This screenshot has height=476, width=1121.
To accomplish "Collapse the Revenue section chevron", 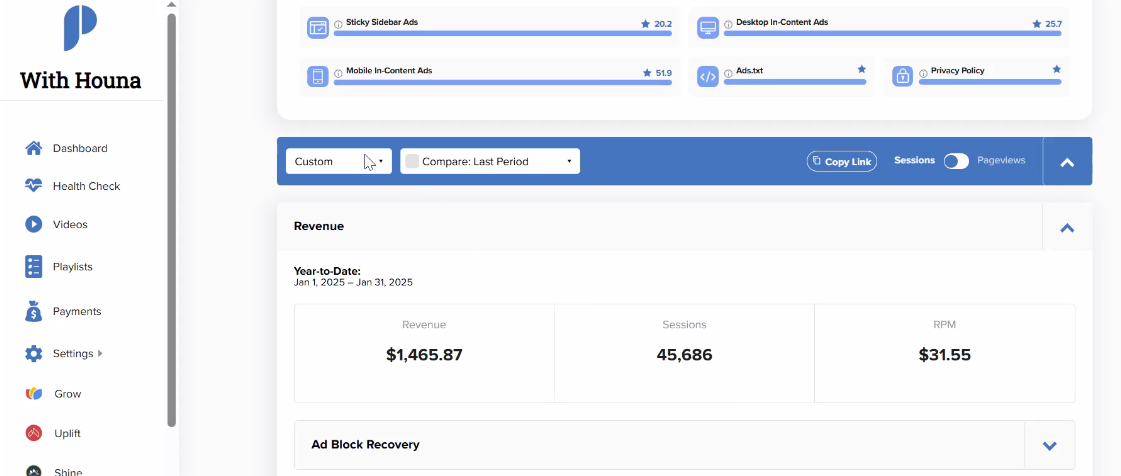I will coord(1067,227).
